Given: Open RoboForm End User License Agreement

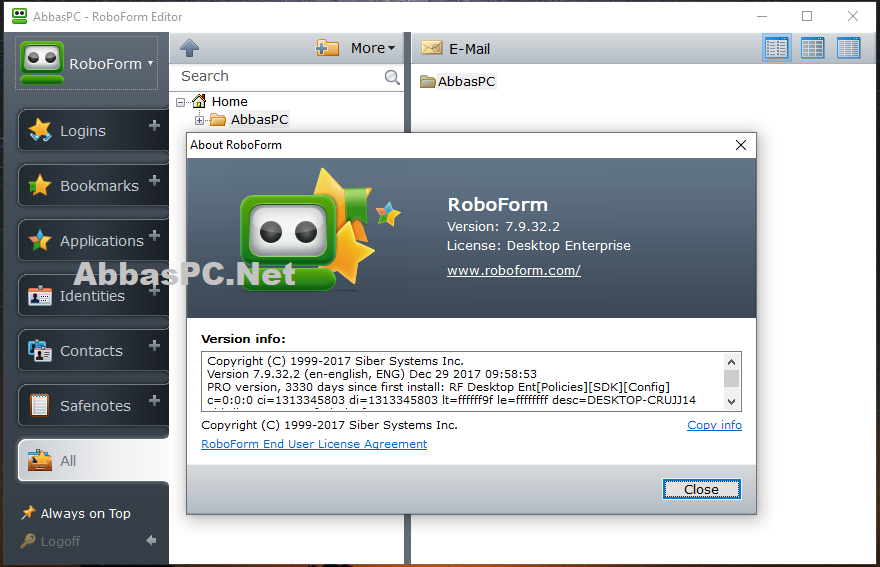Looking at the screenshot, I should (x=314, y=444).
